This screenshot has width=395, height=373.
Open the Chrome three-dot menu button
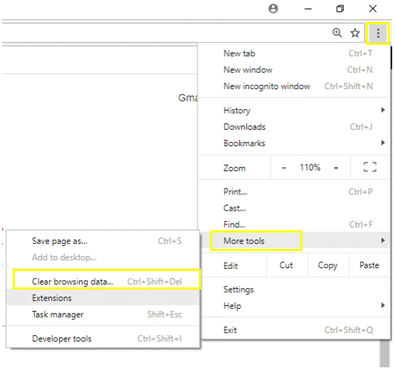point(378,33)
